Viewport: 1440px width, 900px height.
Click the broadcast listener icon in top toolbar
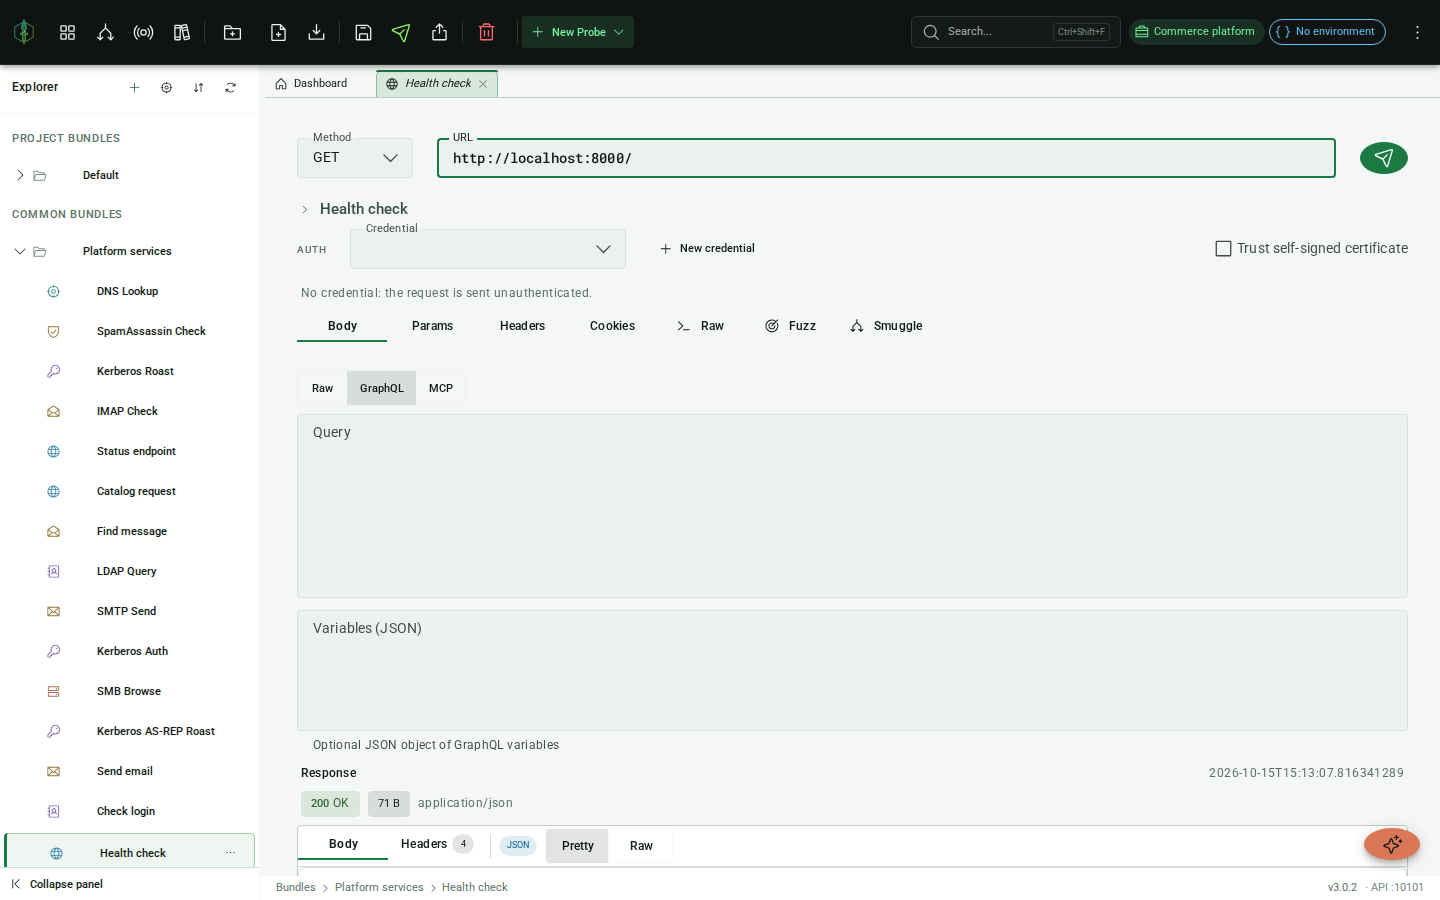tap(143, 32)
